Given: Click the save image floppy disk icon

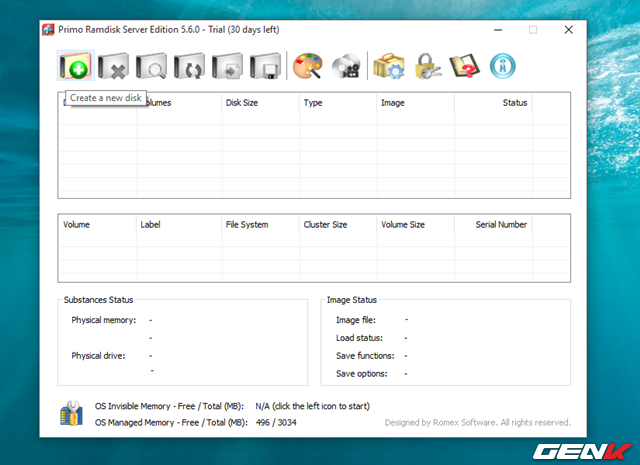Looking at the screenshot, I should 265,66.
